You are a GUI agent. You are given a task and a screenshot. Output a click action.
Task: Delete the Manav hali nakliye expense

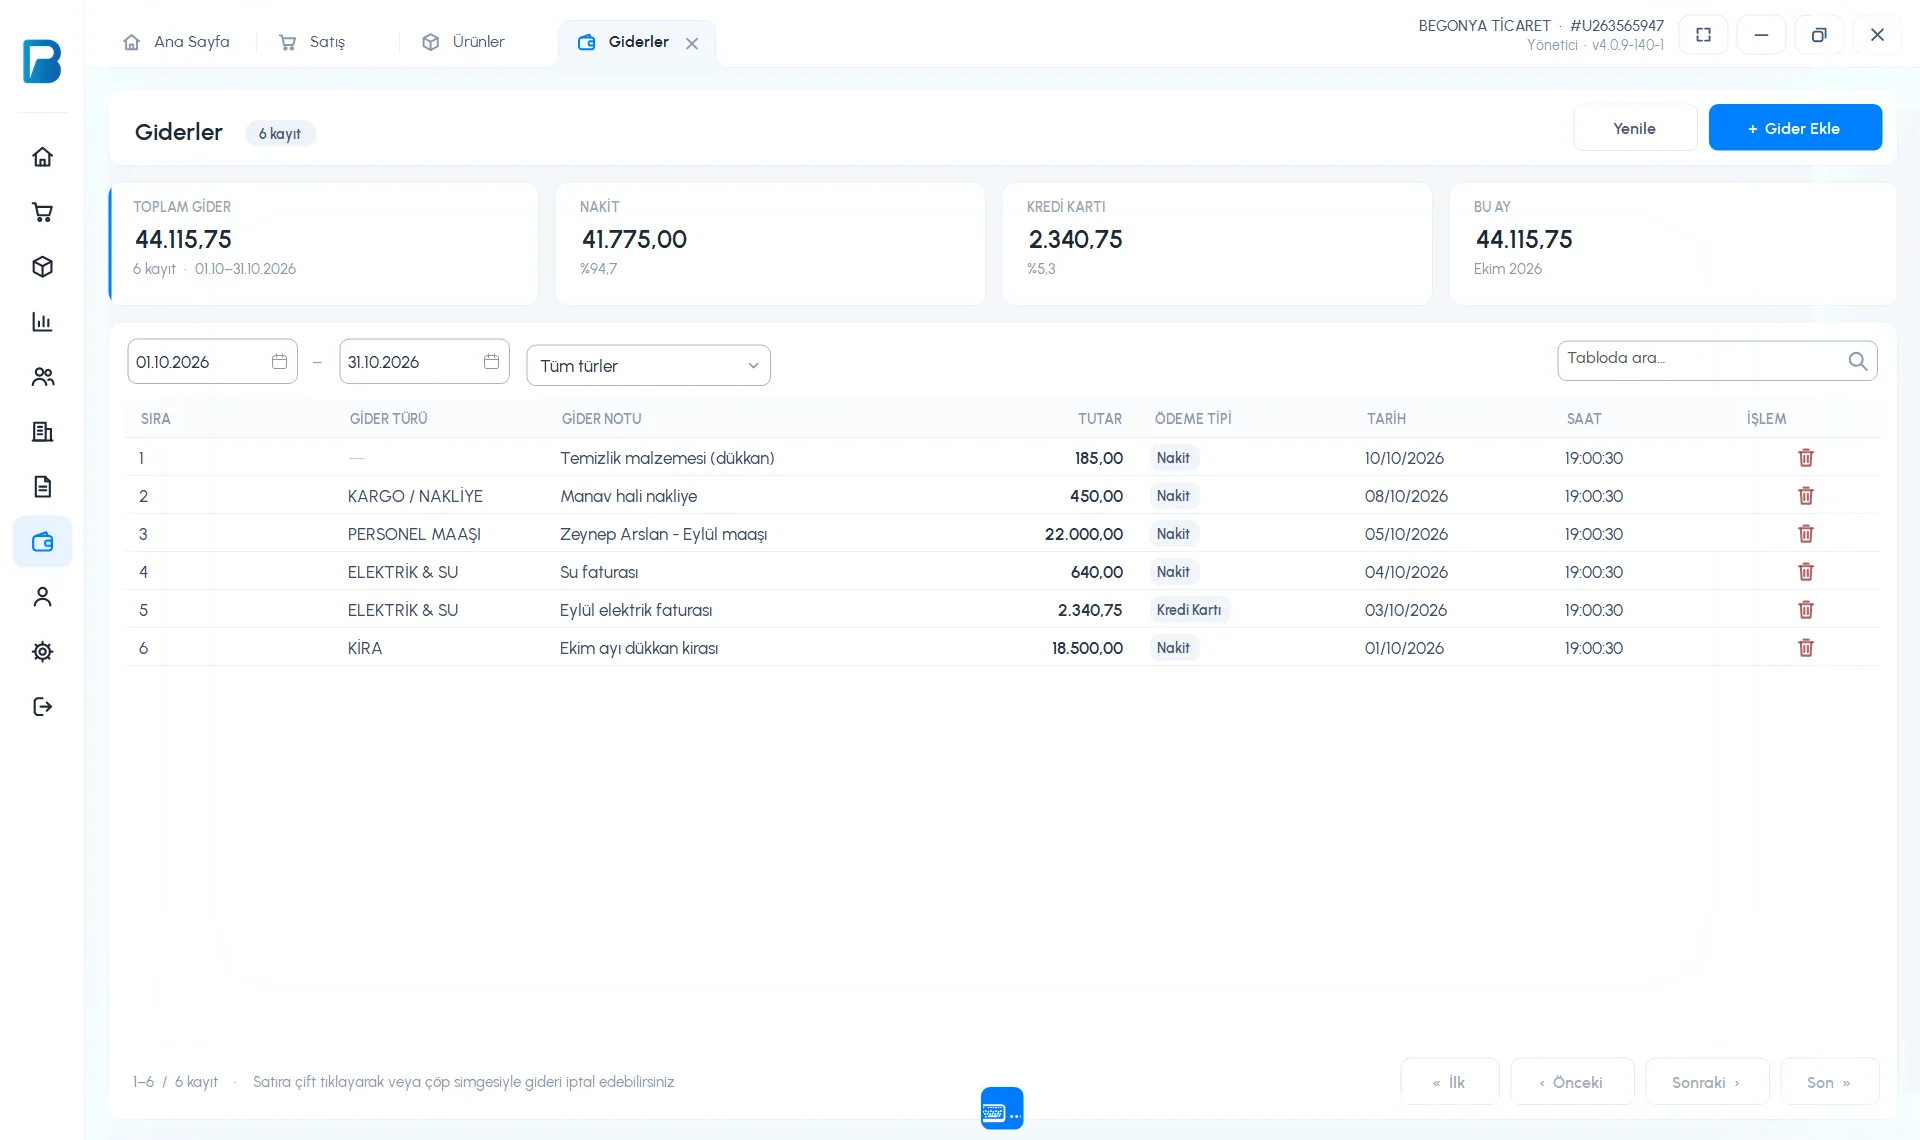tap(1806, 496)
